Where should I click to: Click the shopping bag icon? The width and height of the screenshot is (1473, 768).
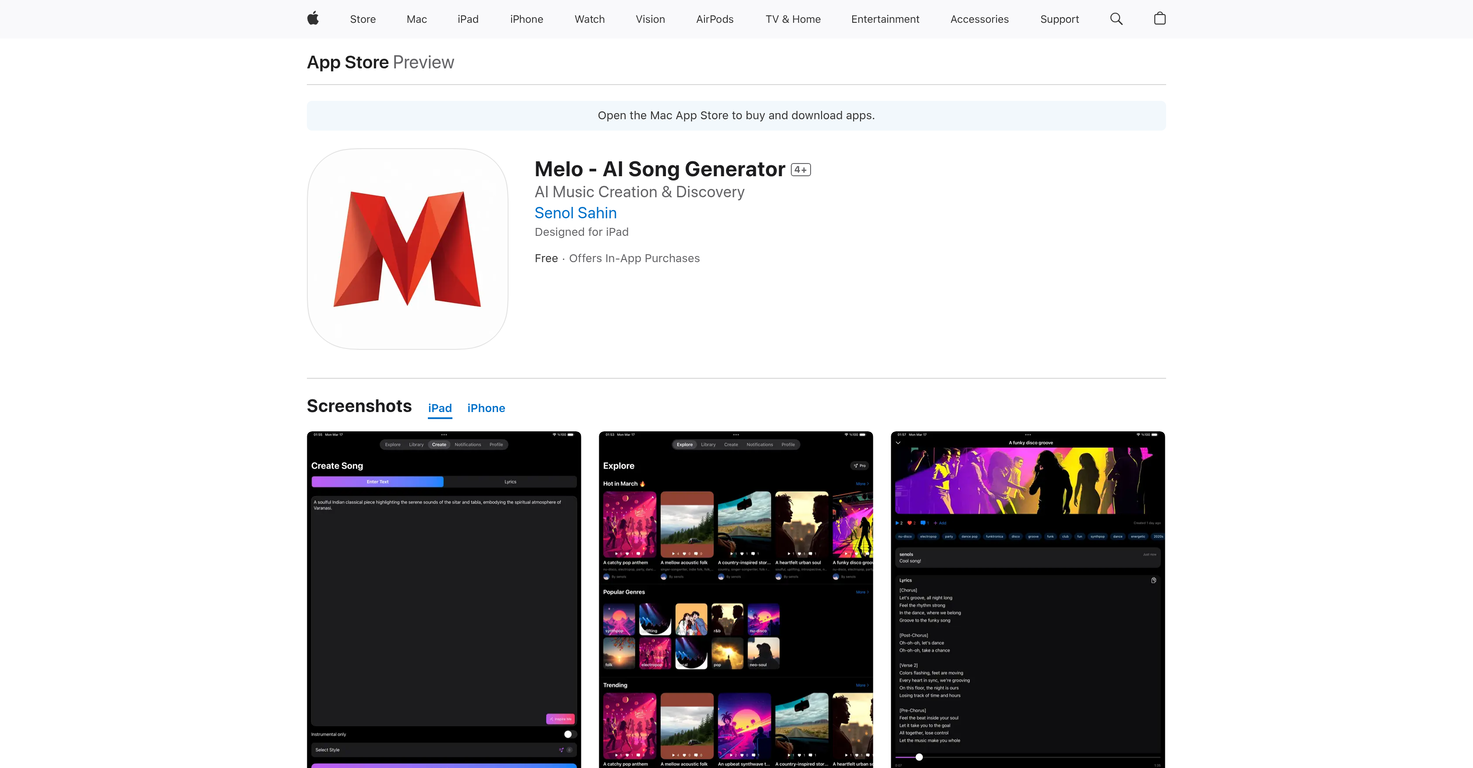point(1159,19)
